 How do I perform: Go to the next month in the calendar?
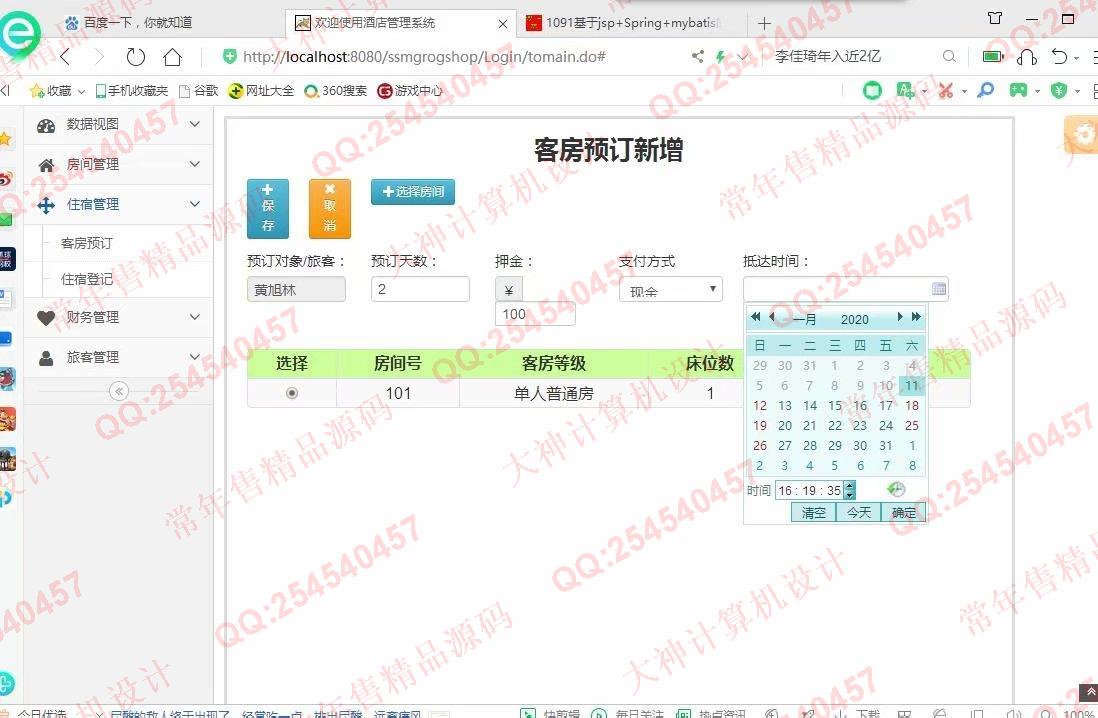900,317
